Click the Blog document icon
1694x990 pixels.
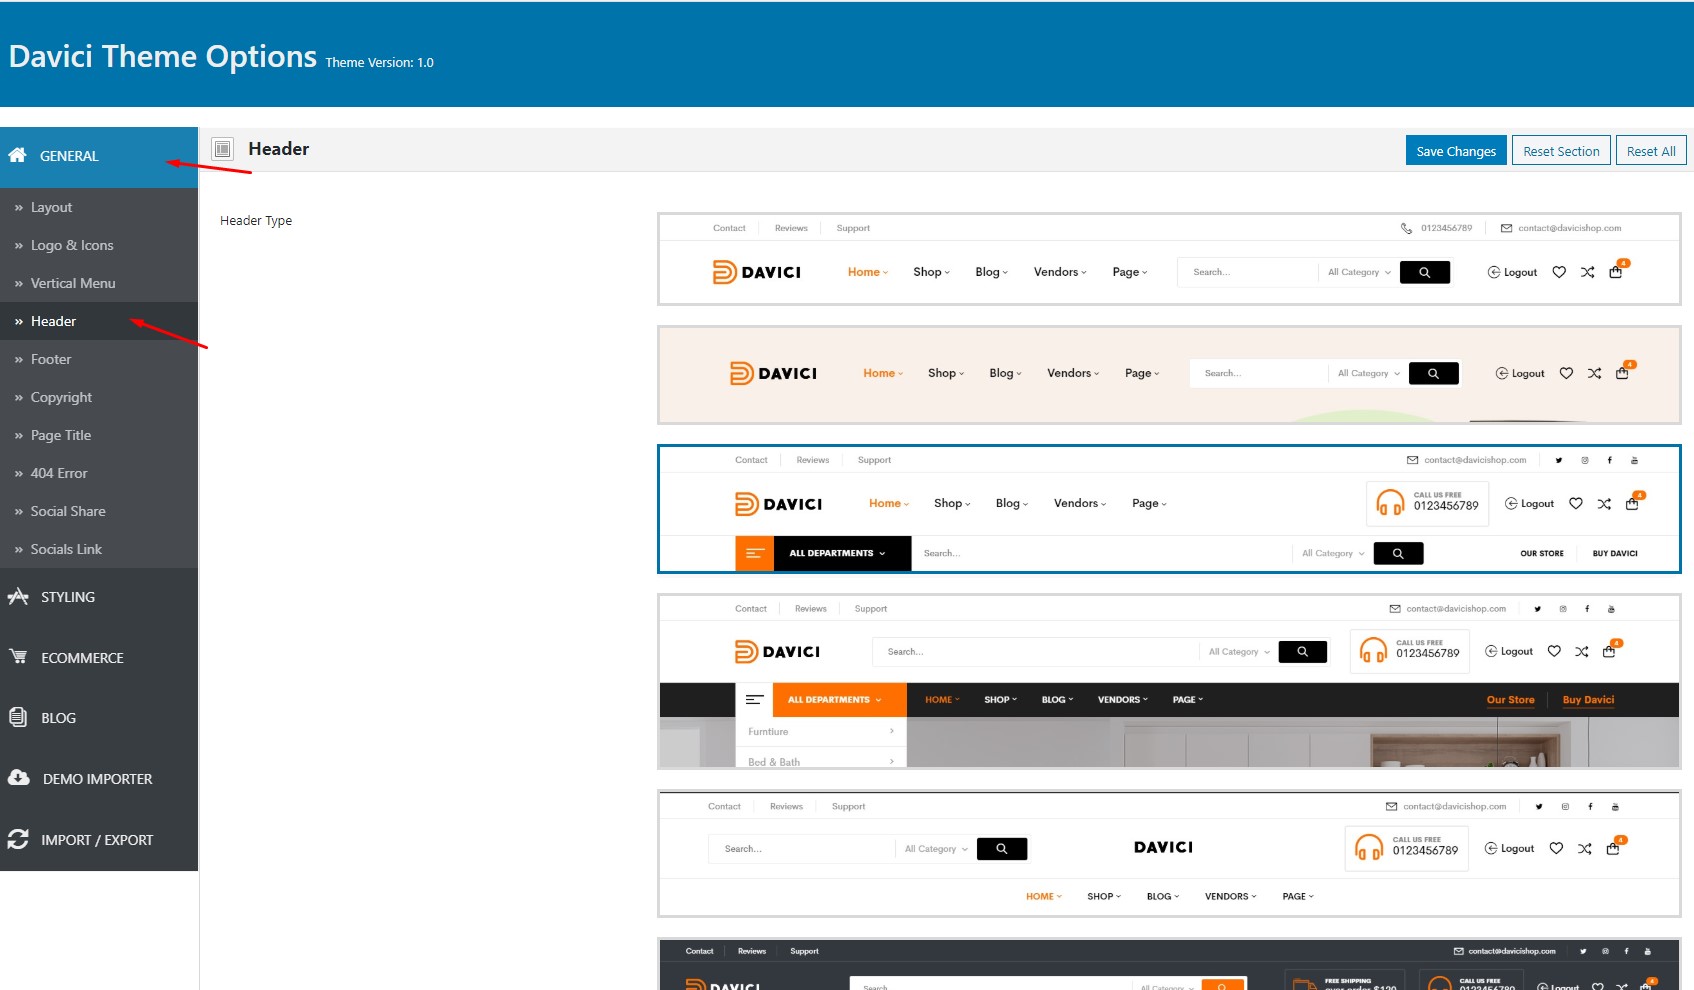[x=17, y=717]
